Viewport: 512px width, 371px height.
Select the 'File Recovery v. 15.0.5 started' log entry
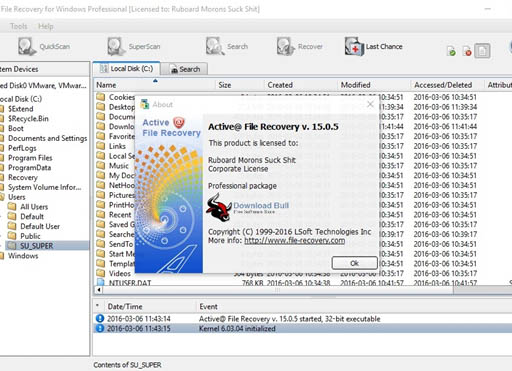(x=302, y=319)
